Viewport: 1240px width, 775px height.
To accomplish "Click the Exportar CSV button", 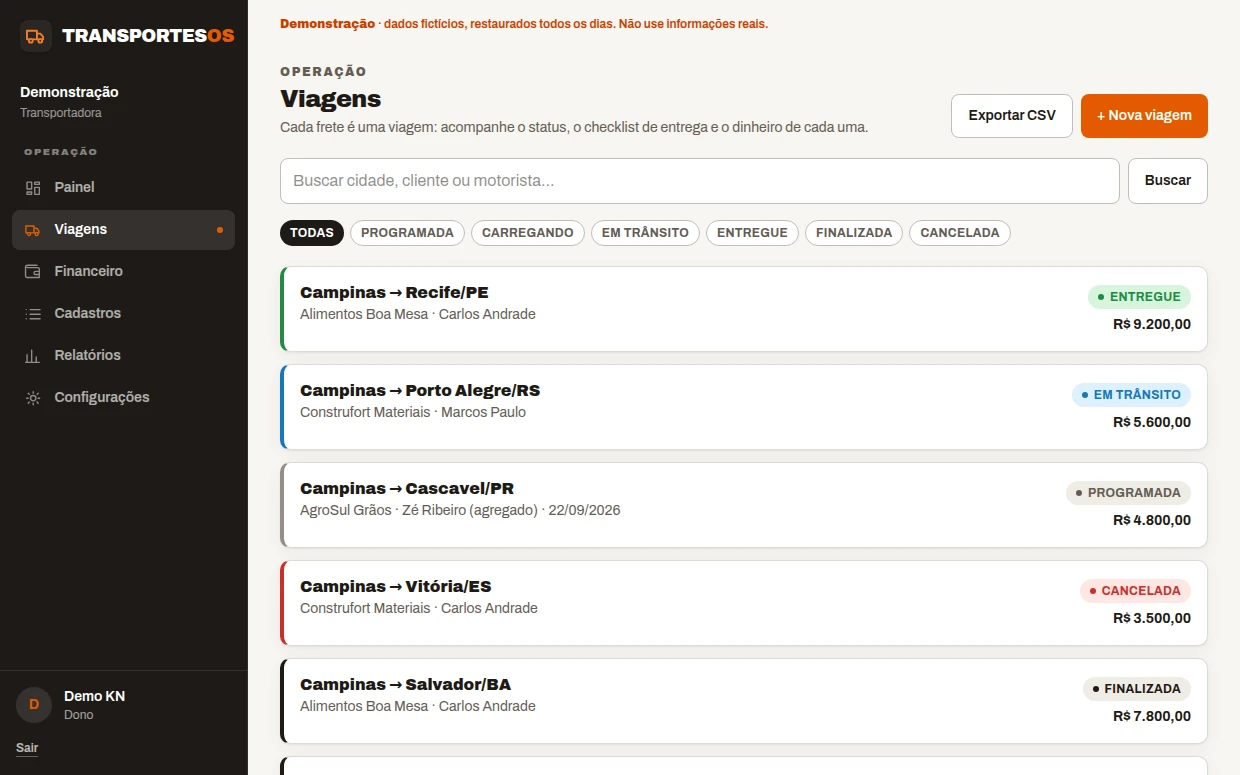I will pos(1012,116).
